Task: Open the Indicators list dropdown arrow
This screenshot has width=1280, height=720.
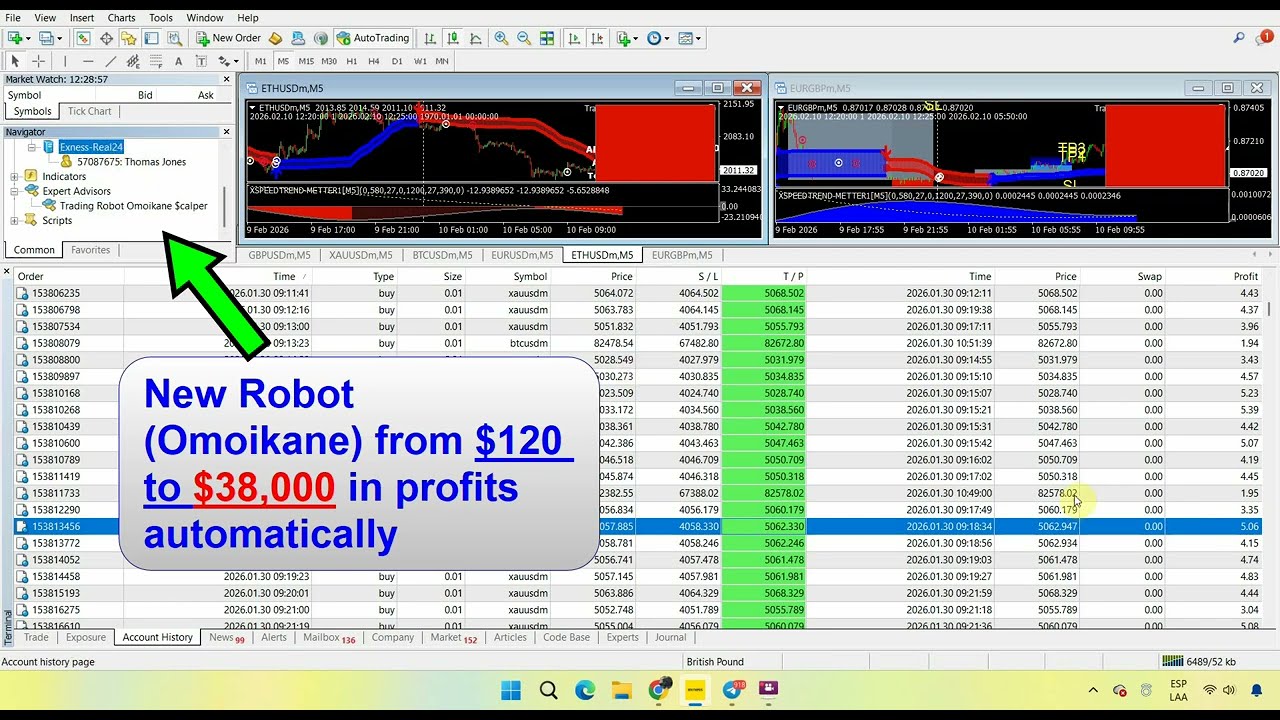Action: click(636, 38)
